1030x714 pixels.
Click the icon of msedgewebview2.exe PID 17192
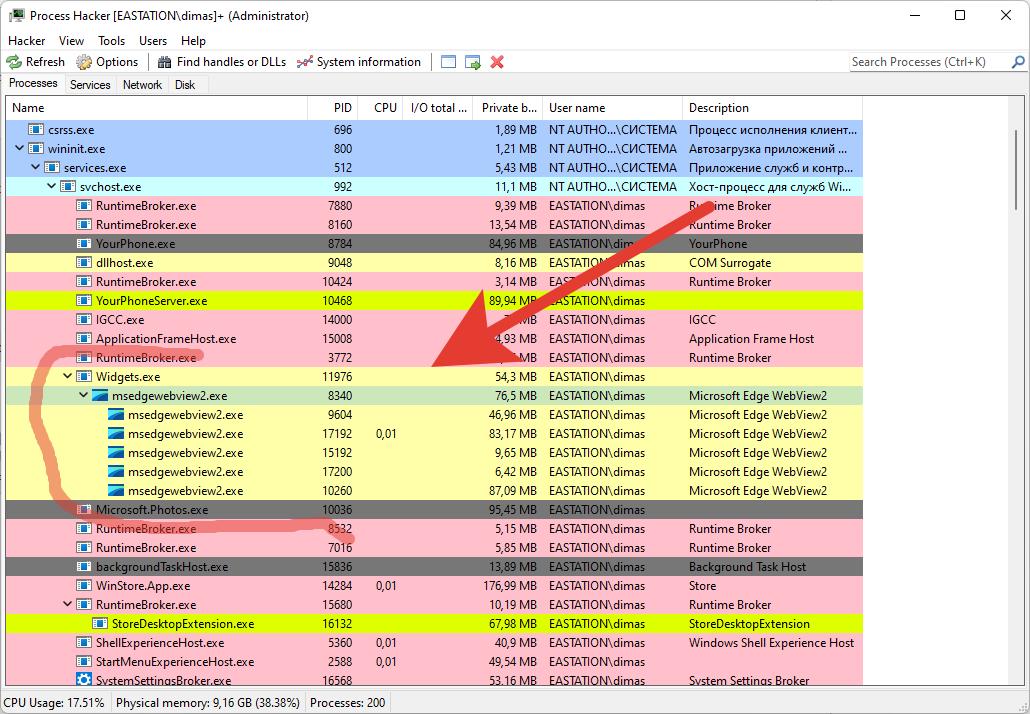click(116, 434)
